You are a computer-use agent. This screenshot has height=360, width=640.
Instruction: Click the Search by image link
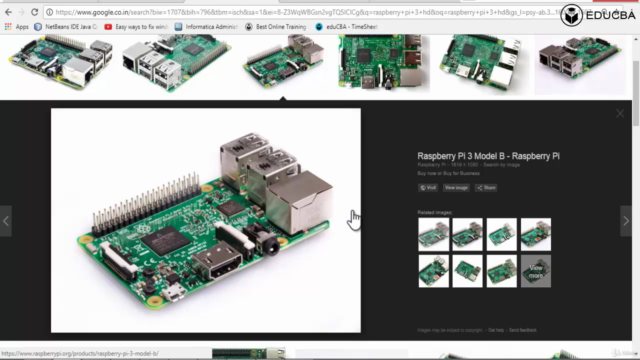pos(502,165)
